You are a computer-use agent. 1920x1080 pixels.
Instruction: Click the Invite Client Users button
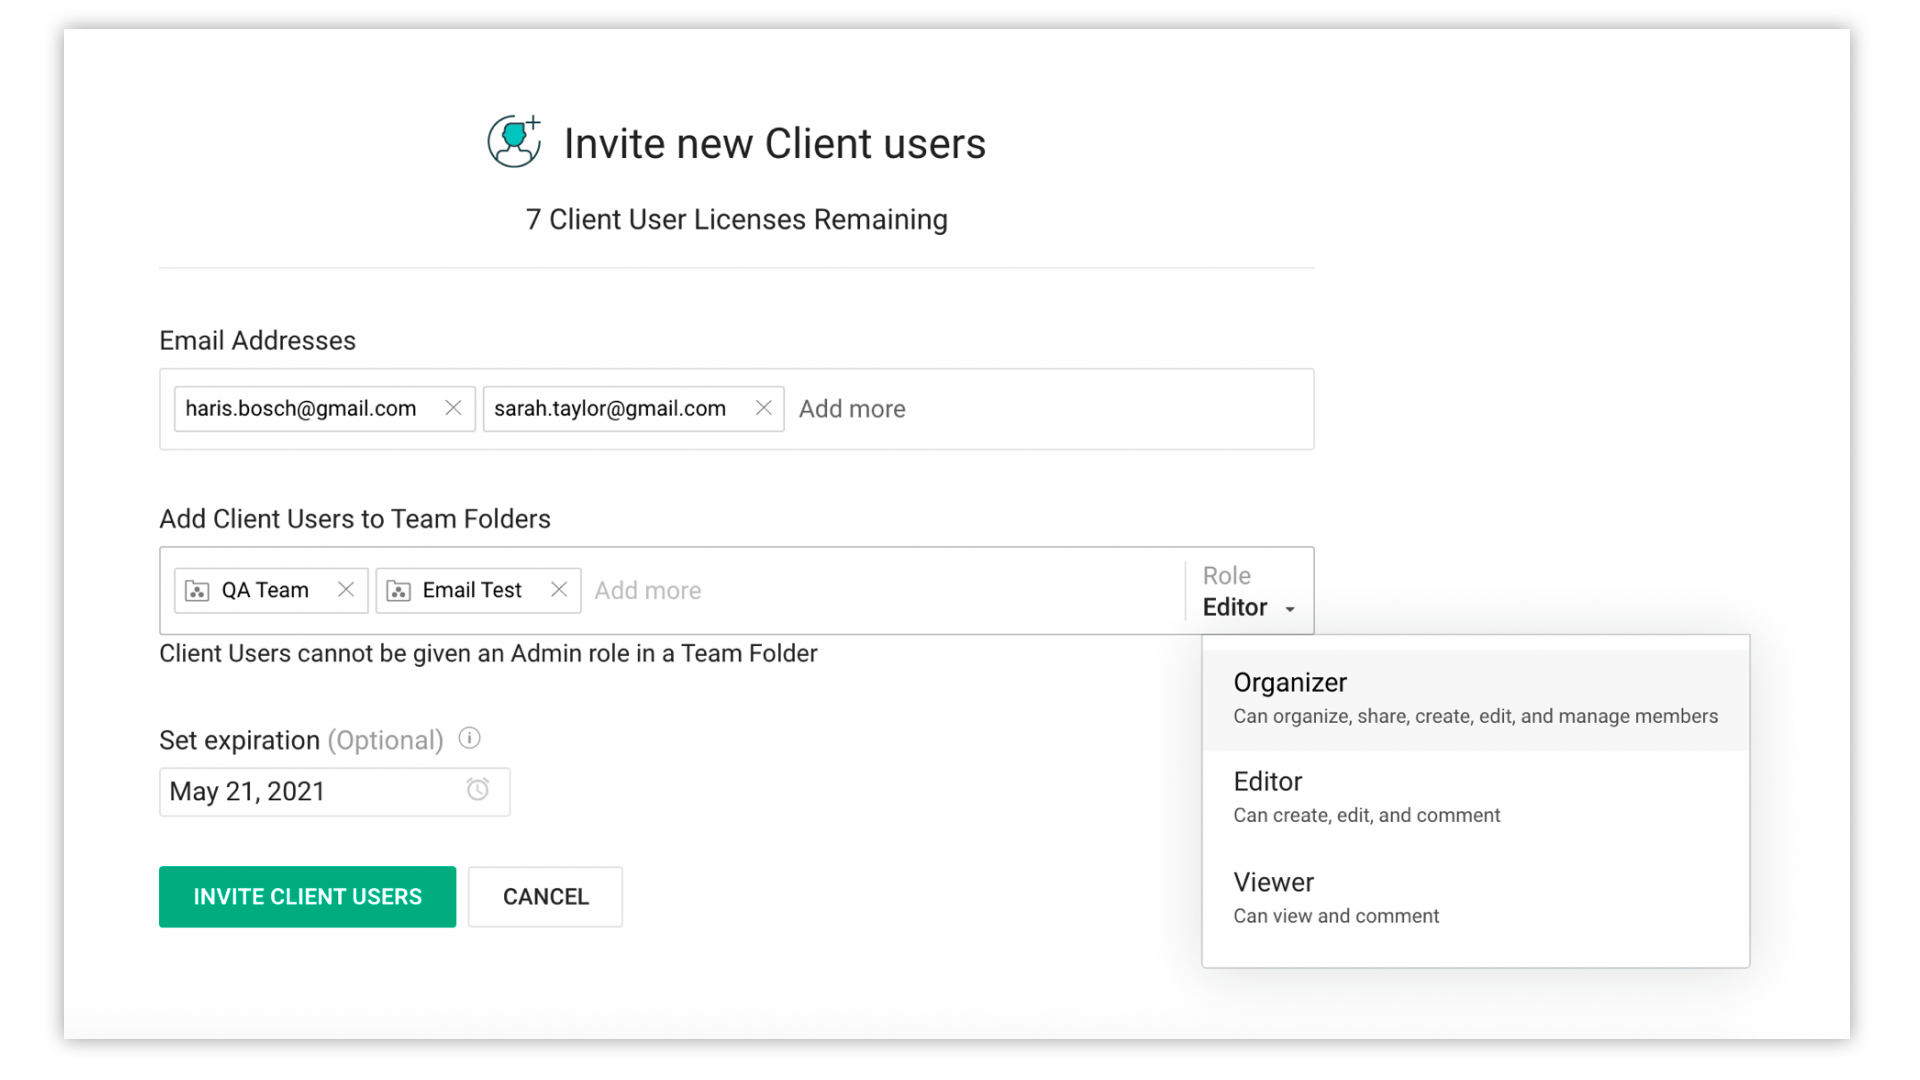307,897
